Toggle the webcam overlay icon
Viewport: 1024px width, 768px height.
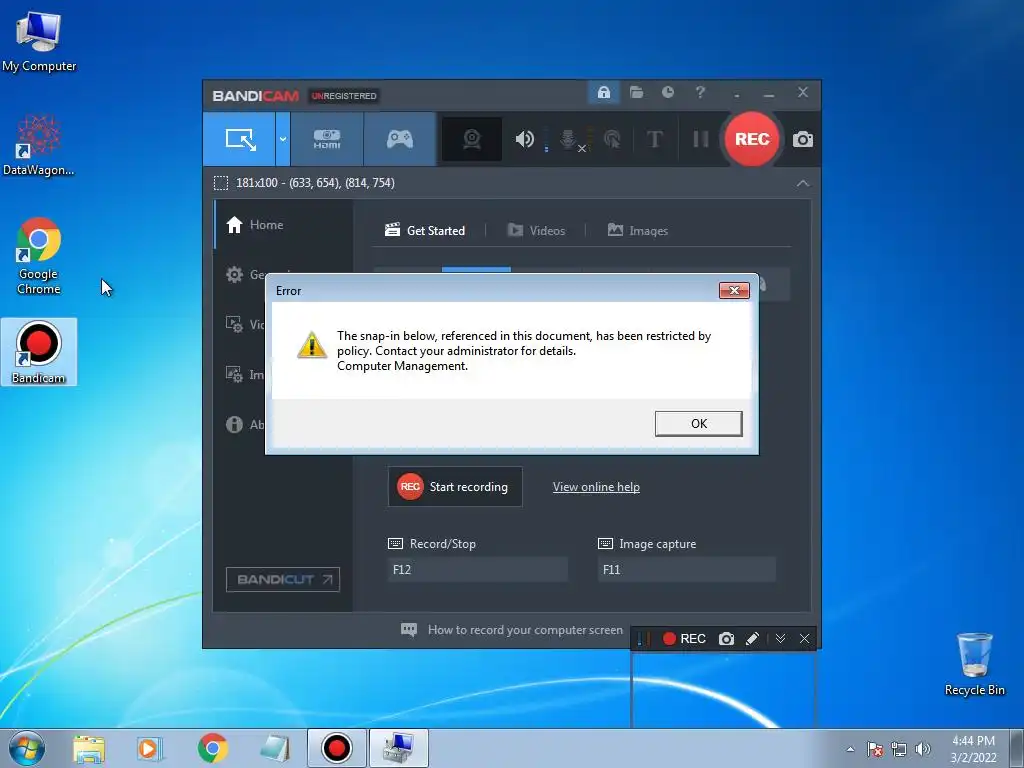(x=472, y=139)
